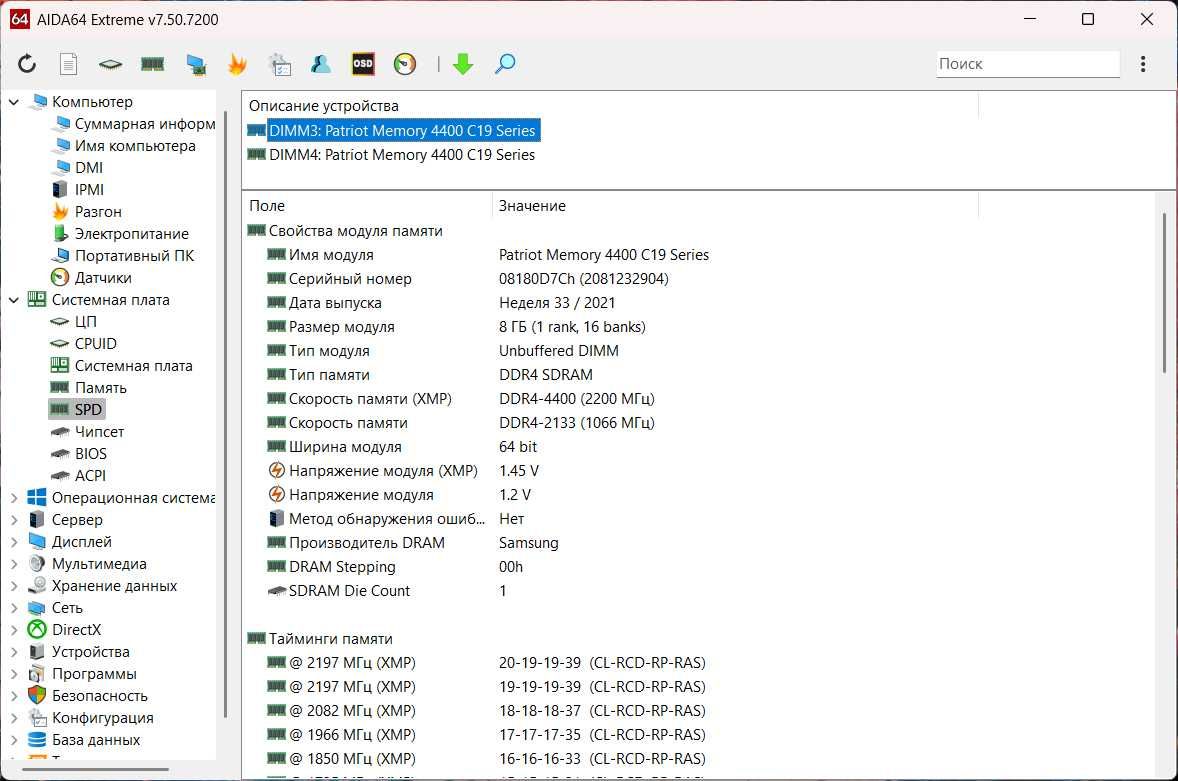Expand the Программы tree node
The height and width of the screenshot is (781, 1178).
pyautogui.click(x=14, y=674)
